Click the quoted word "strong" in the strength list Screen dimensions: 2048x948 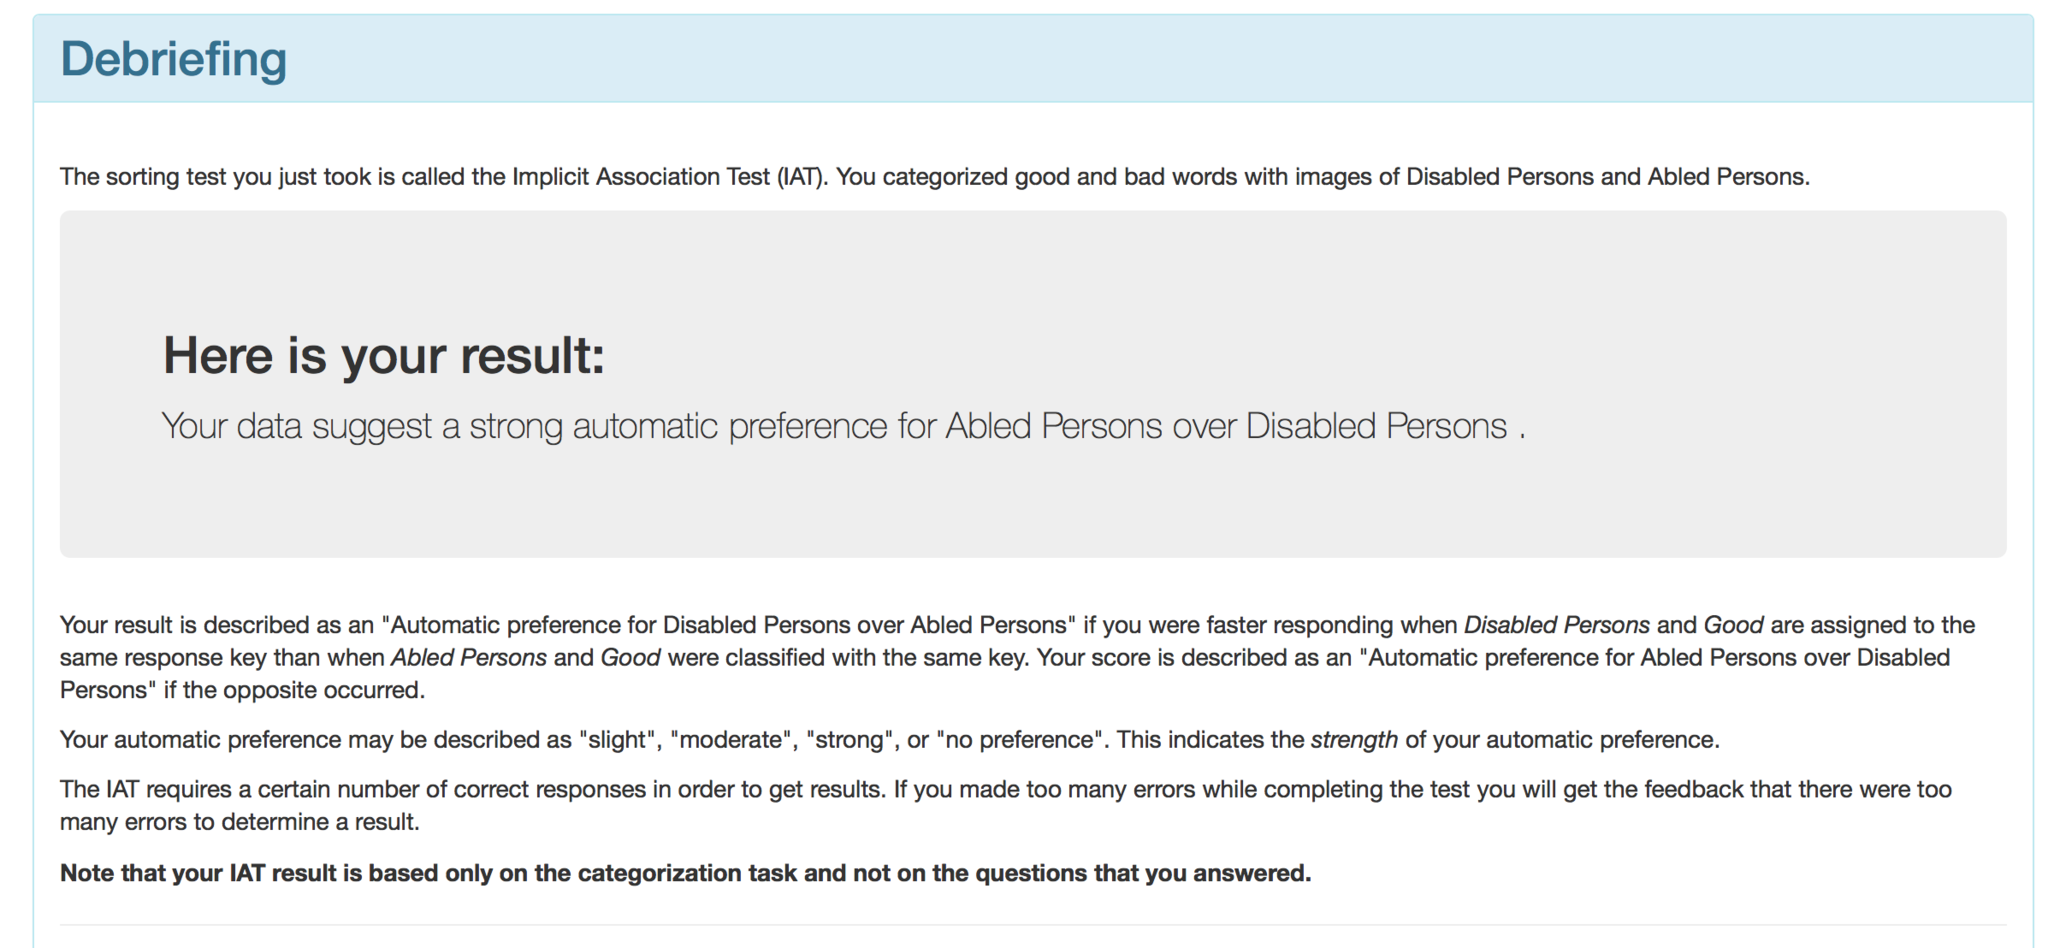click(850, 740)
